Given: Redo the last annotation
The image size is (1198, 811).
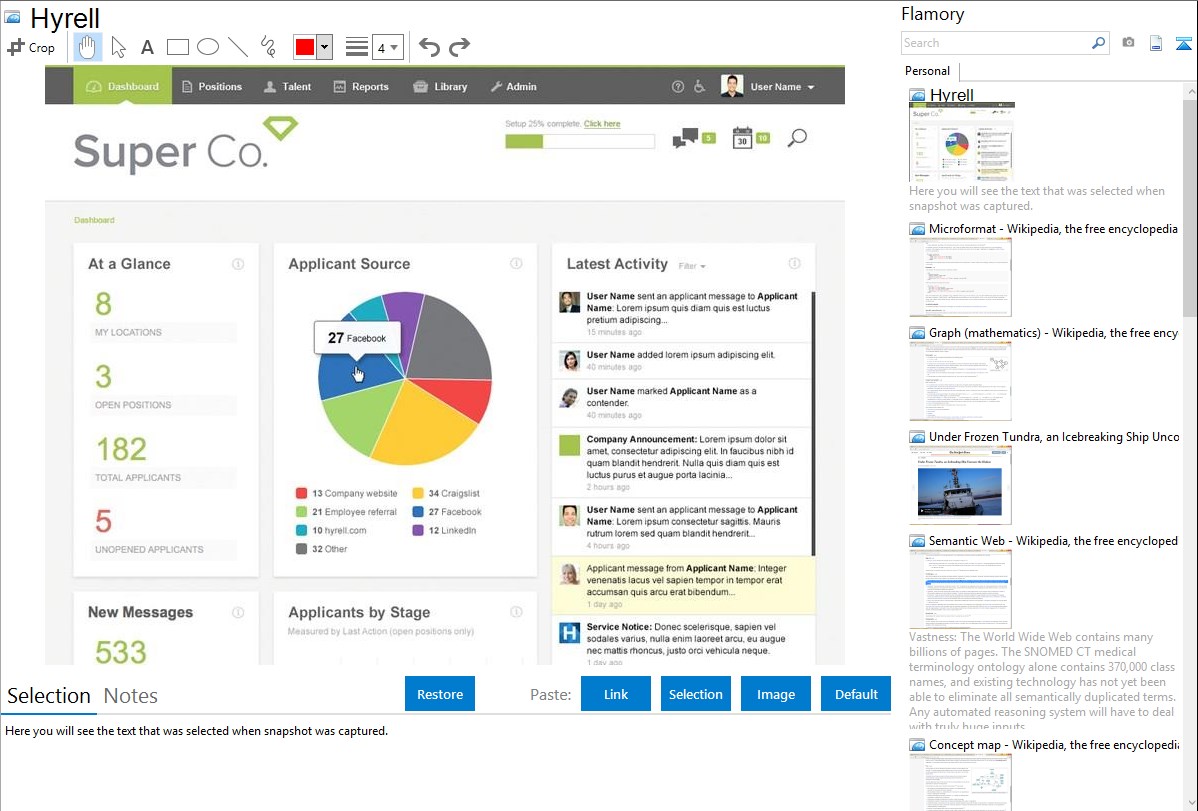Looking at the screenshot, I should tap(459, 47).
